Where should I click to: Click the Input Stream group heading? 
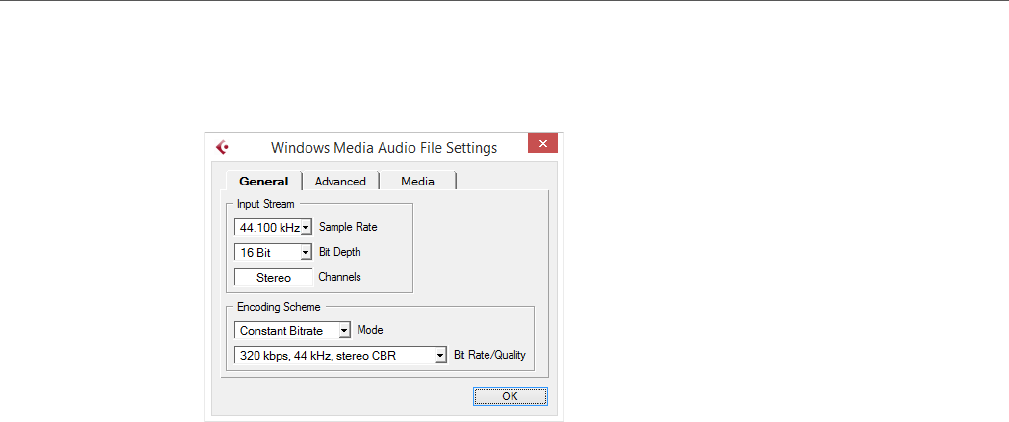(x=265, y=204)
